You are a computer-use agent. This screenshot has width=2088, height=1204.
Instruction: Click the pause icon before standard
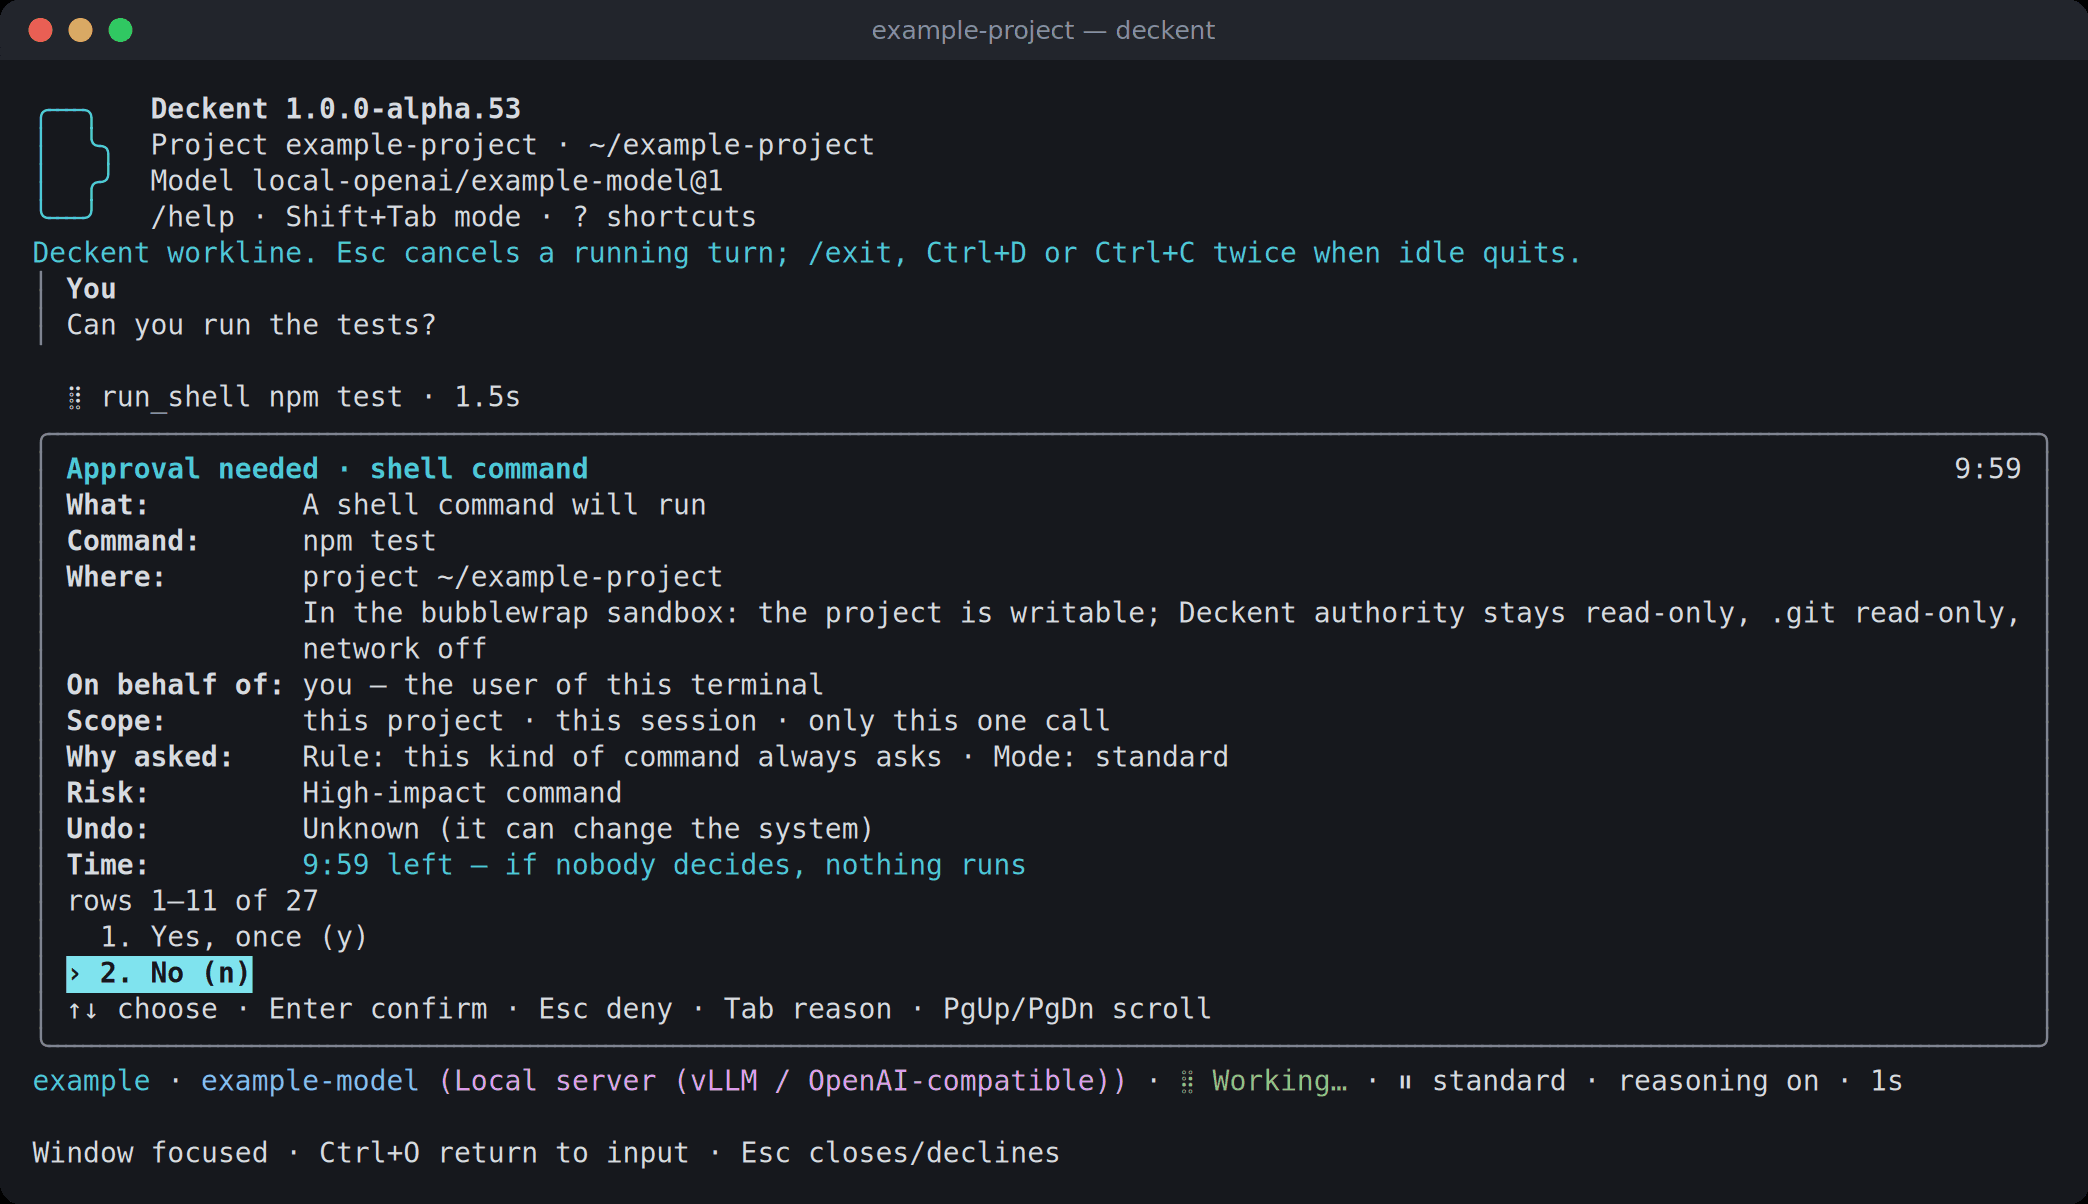[1405, 1082]
